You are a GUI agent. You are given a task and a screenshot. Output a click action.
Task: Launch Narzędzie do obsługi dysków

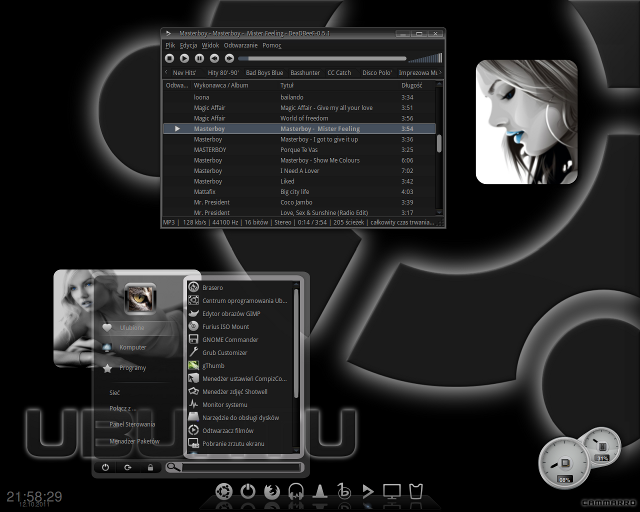(x=241, y=418)
